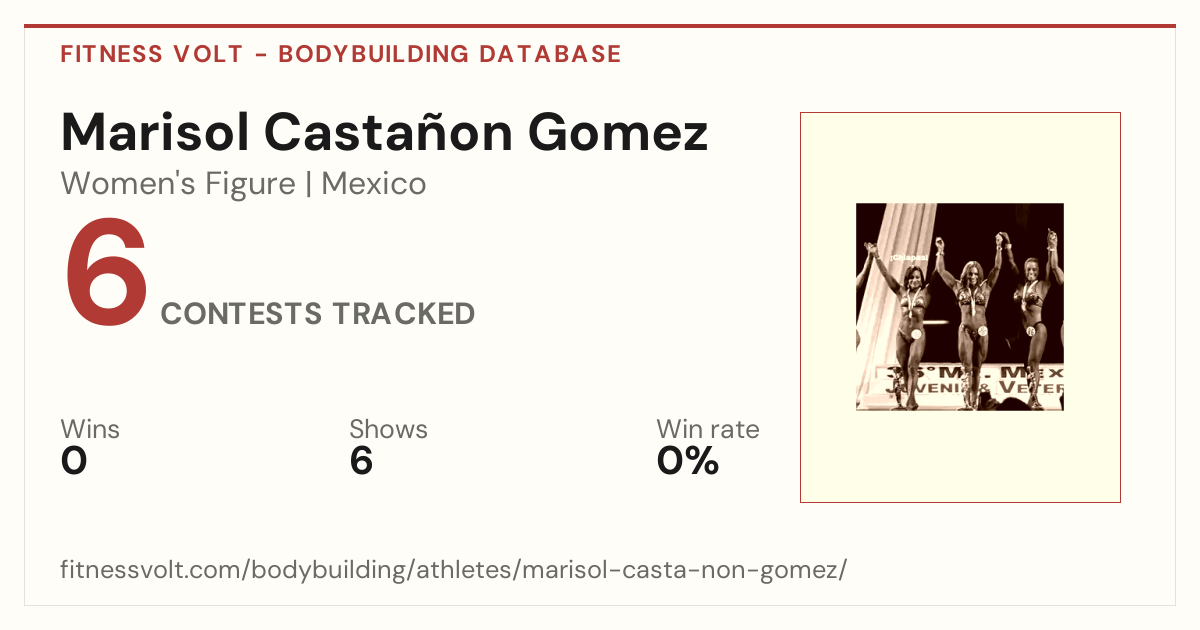Click the red top border line
The image size is (1200, 630).
[600, 26]
